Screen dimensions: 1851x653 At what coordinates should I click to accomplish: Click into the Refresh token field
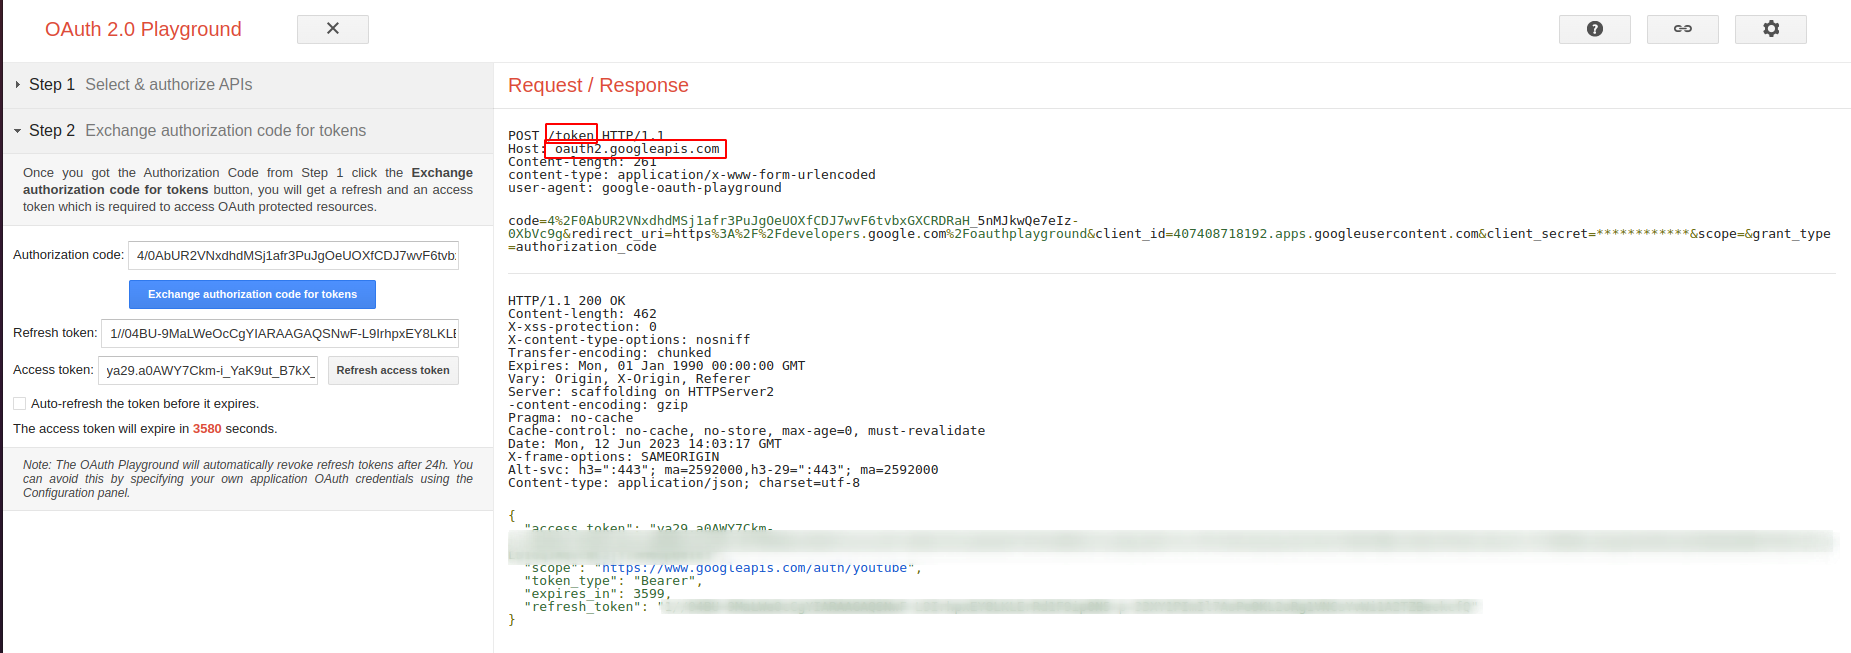280,334
